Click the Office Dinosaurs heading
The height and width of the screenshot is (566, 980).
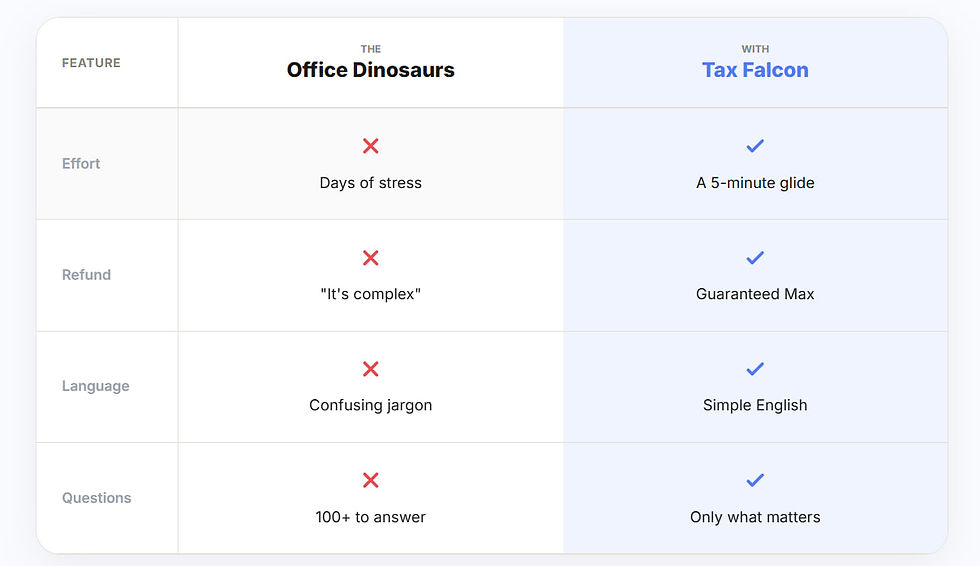pos(371,69)
